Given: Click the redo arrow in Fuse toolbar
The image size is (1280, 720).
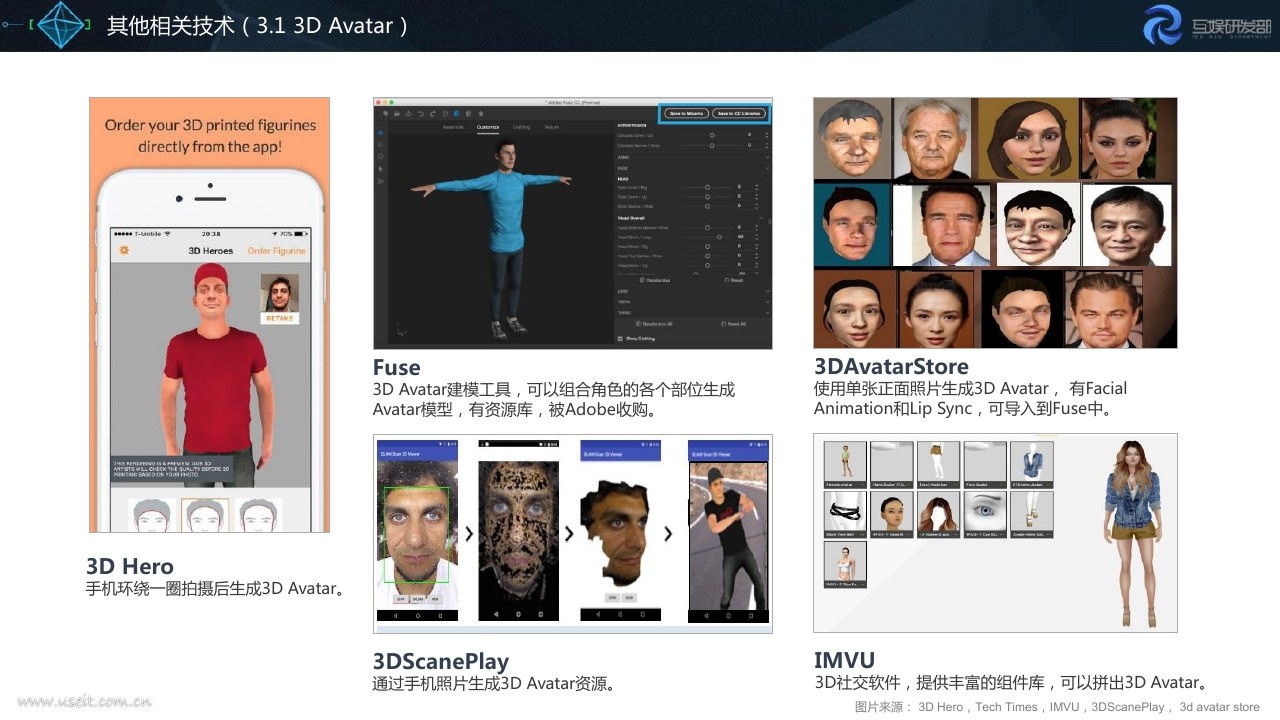Looking at the screenshot, I should tap(432, 113).
